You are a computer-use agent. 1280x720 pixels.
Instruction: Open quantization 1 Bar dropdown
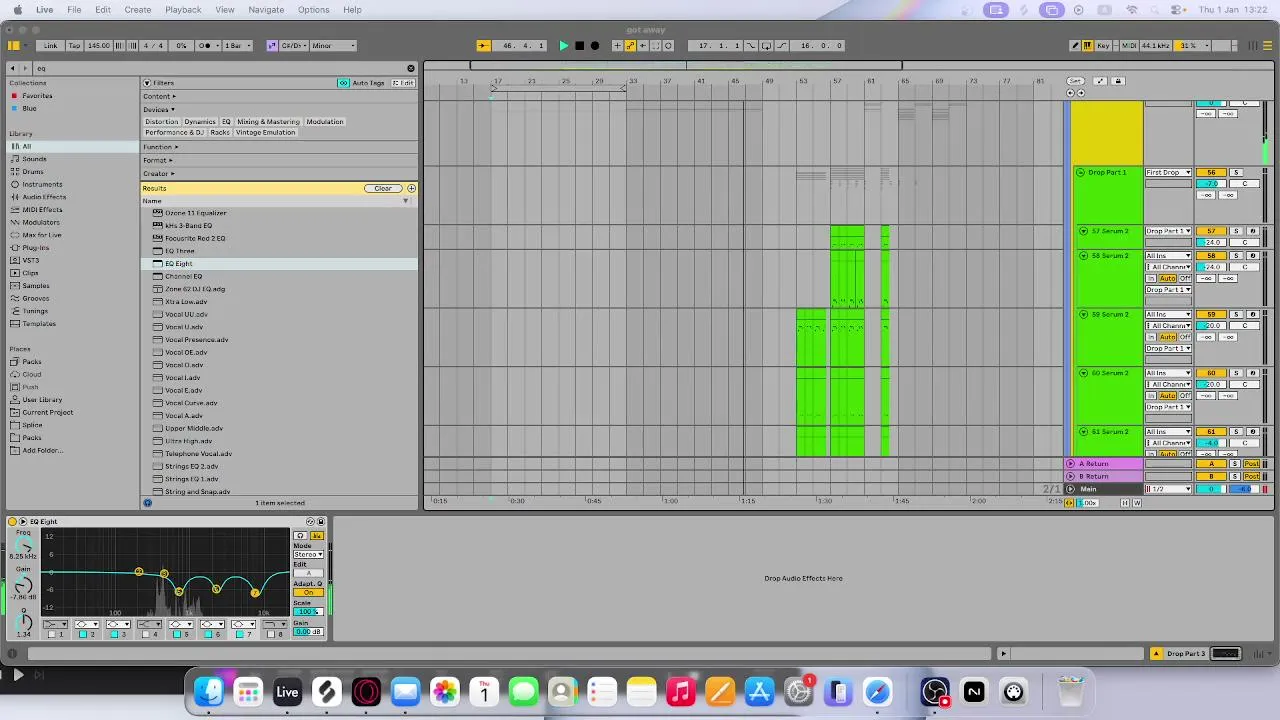point(236,45)
